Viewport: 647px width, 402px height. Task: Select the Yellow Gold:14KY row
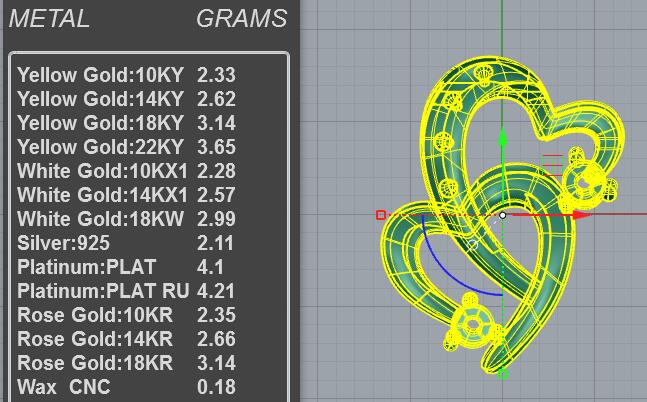click(126, 99)
